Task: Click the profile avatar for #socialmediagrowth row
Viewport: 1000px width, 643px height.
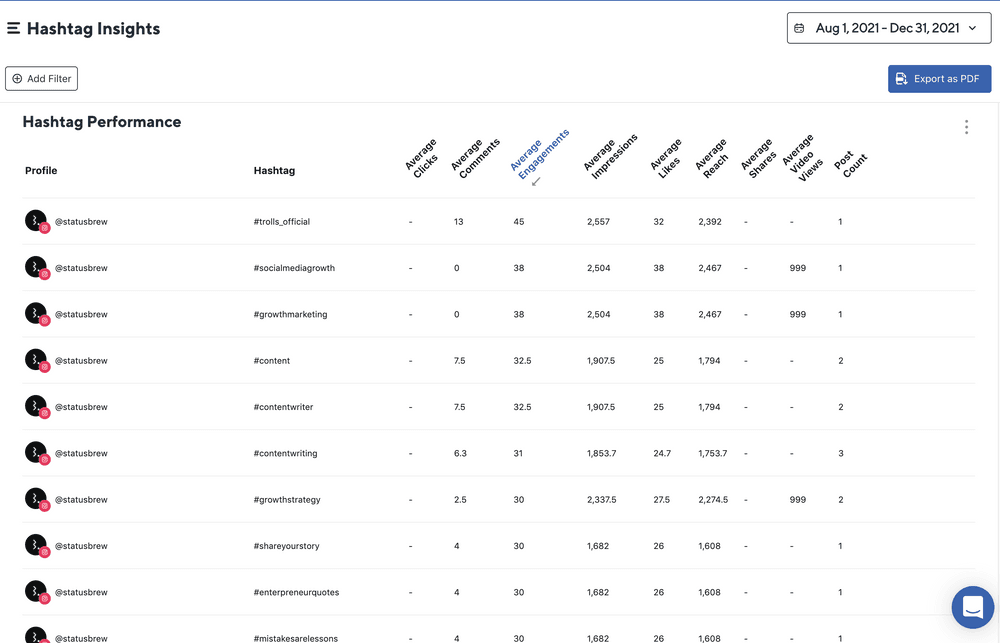Action: pos(36,268)
